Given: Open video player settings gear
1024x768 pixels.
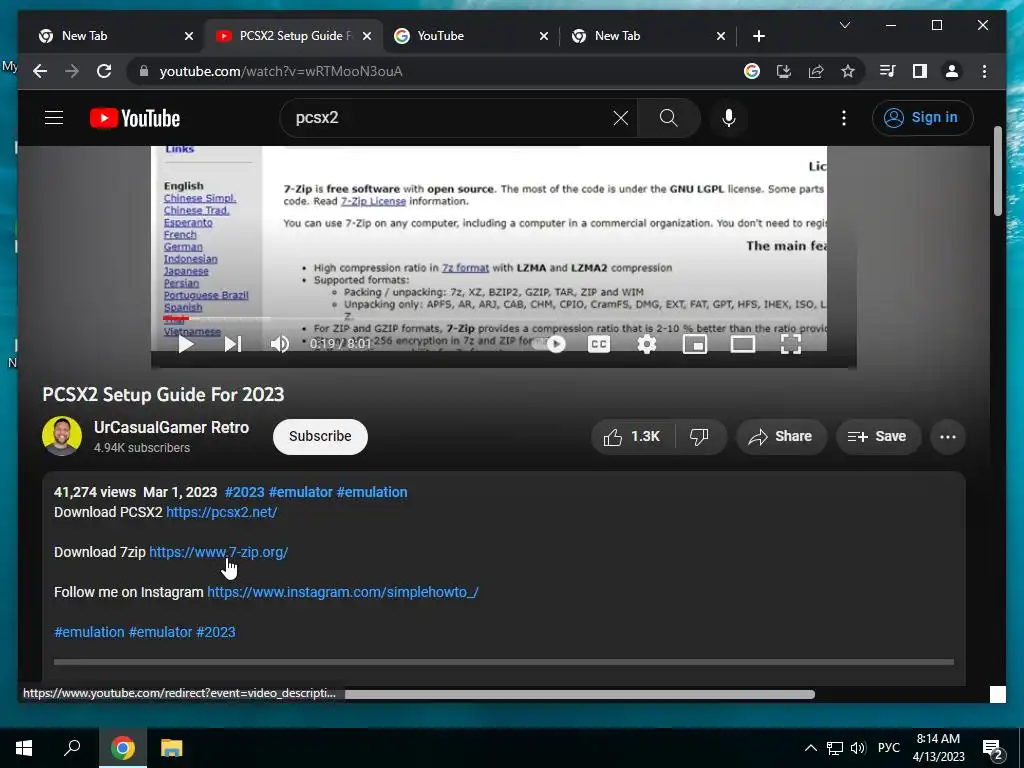Looking at the screenshot, I should coord(647,344).
